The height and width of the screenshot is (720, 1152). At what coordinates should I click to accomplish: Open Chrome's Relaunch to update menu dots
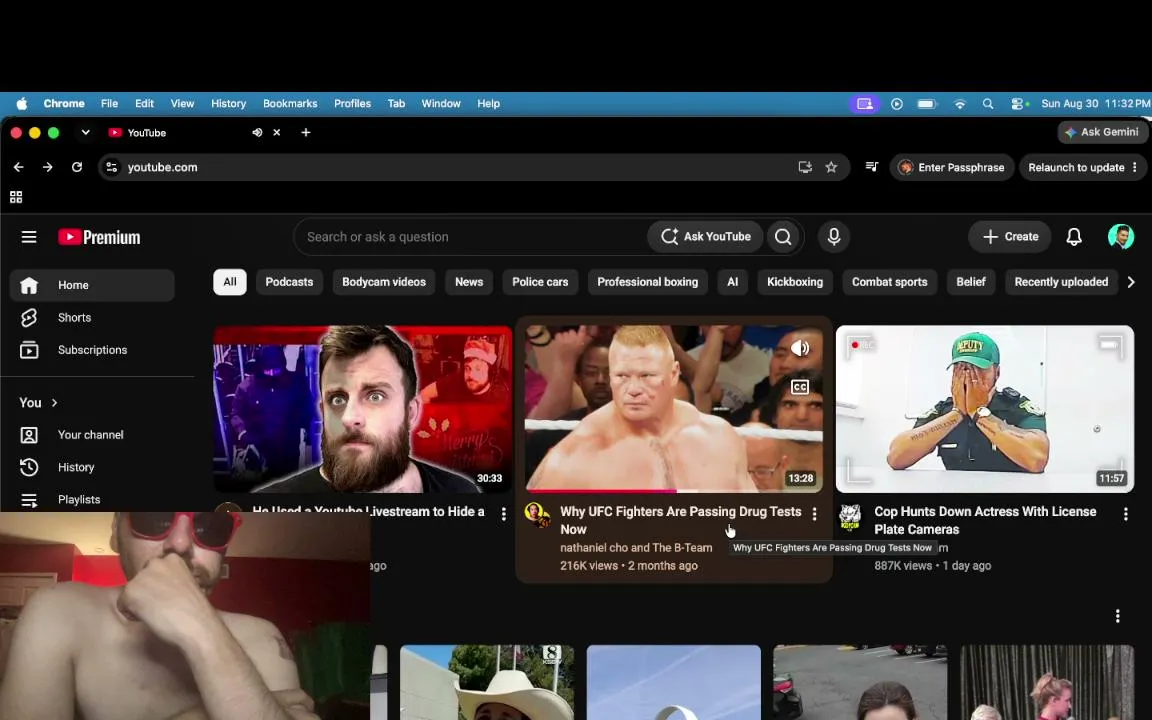click(1135, 168)
